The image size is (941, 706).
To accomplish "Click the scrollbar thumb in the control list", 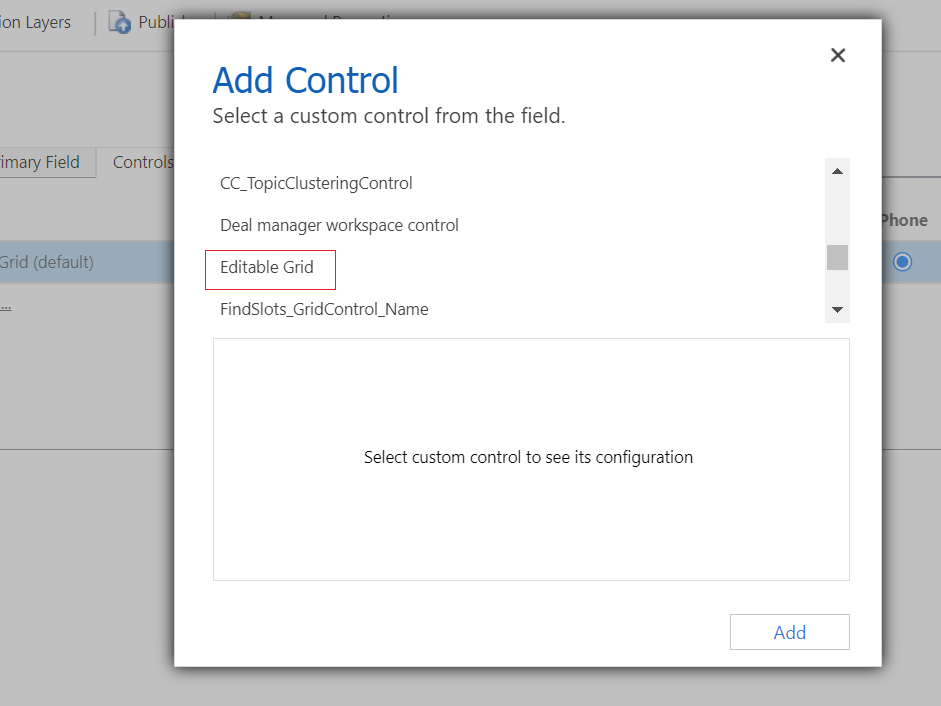I will click(837, 258).
